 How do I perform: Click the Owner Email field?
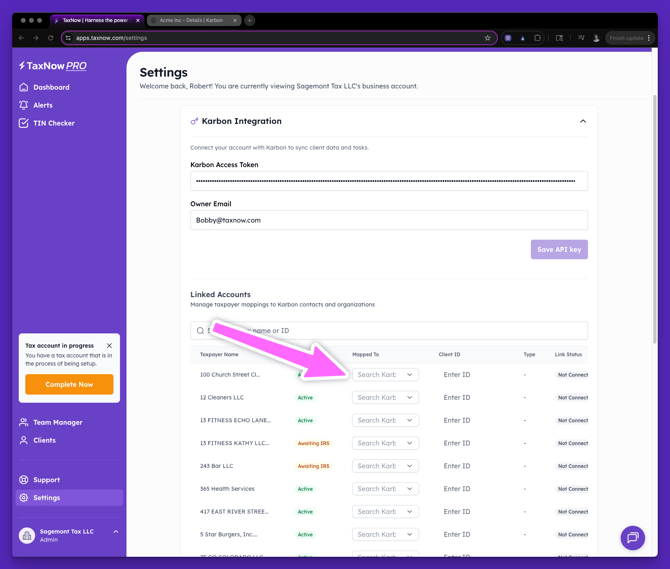[389, 220]
